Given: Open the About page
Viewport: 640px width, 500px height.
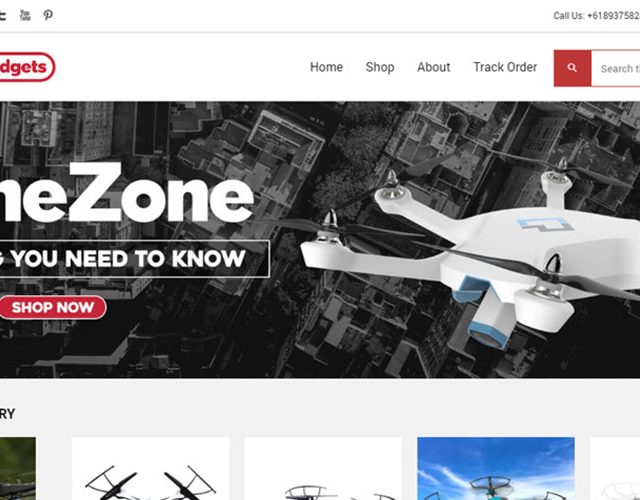Looking at the screenshot, I should tap(433, 67).
